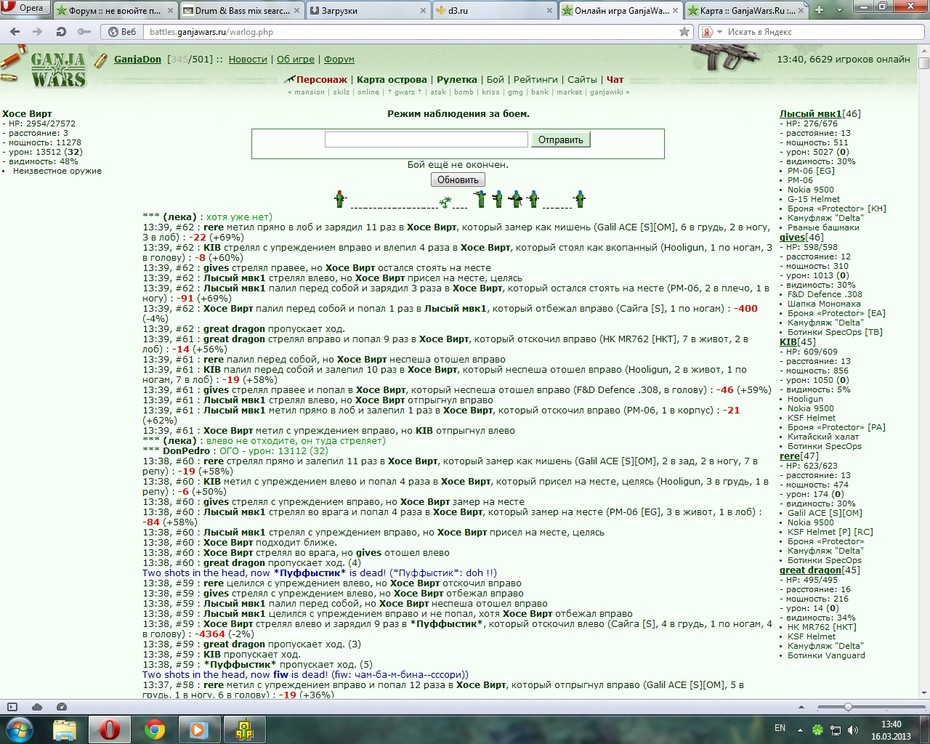Viewport: 930px width, 744px height.
Task: Open player Лысый мвк1 in the right list
Action: pyautogui.click(x=810, y=114)
